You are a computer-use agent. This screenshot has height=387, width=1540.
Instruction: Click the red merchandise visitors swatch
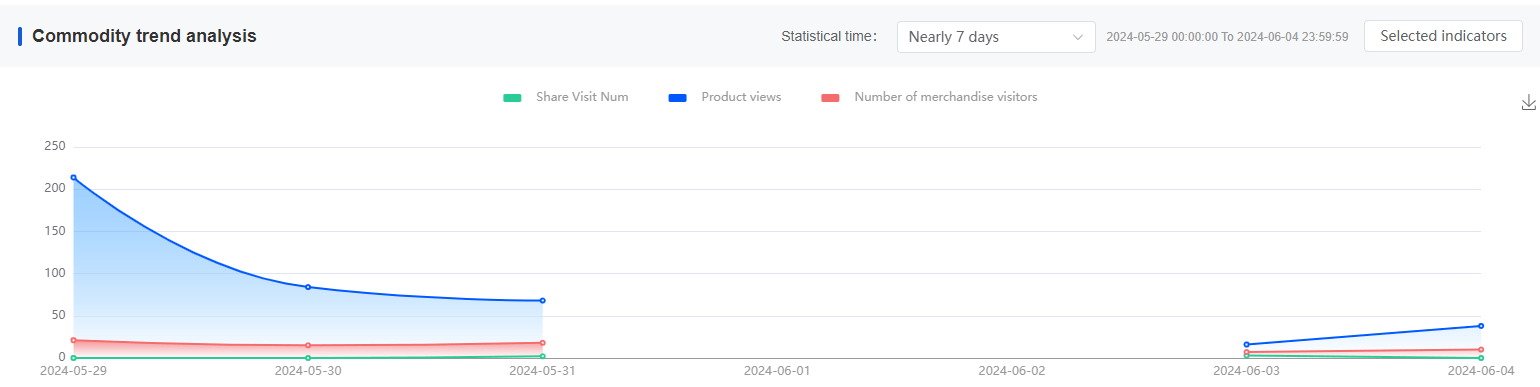830,98
